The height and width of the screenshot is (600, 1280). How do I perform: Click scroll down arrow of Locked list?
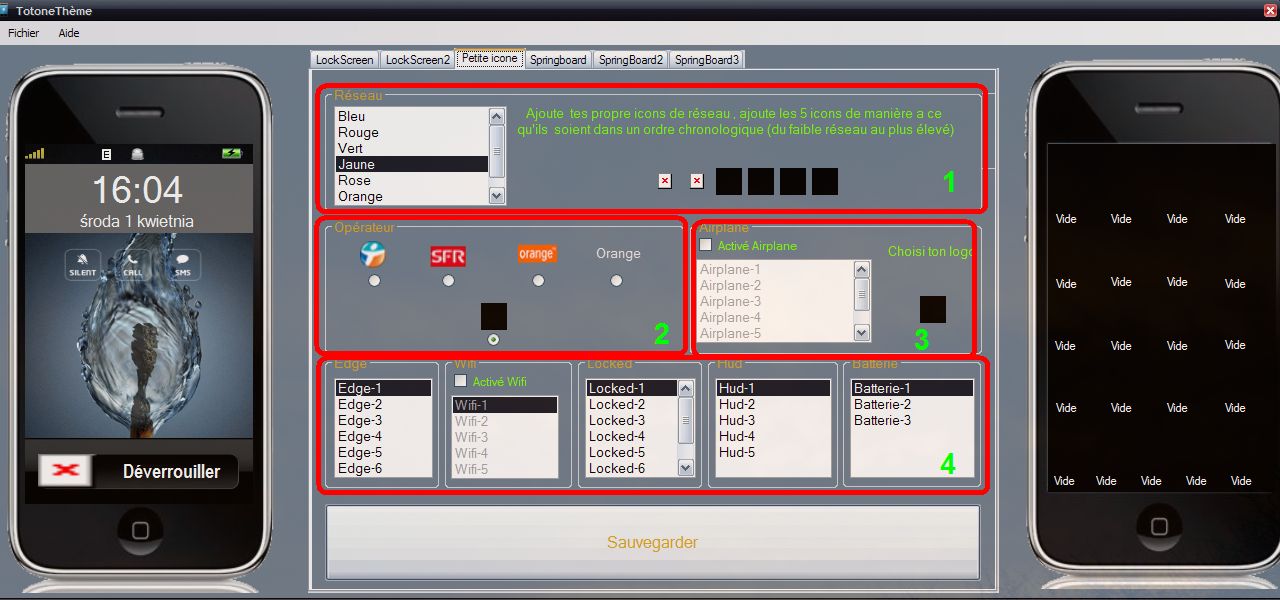[x=685, y=467]
